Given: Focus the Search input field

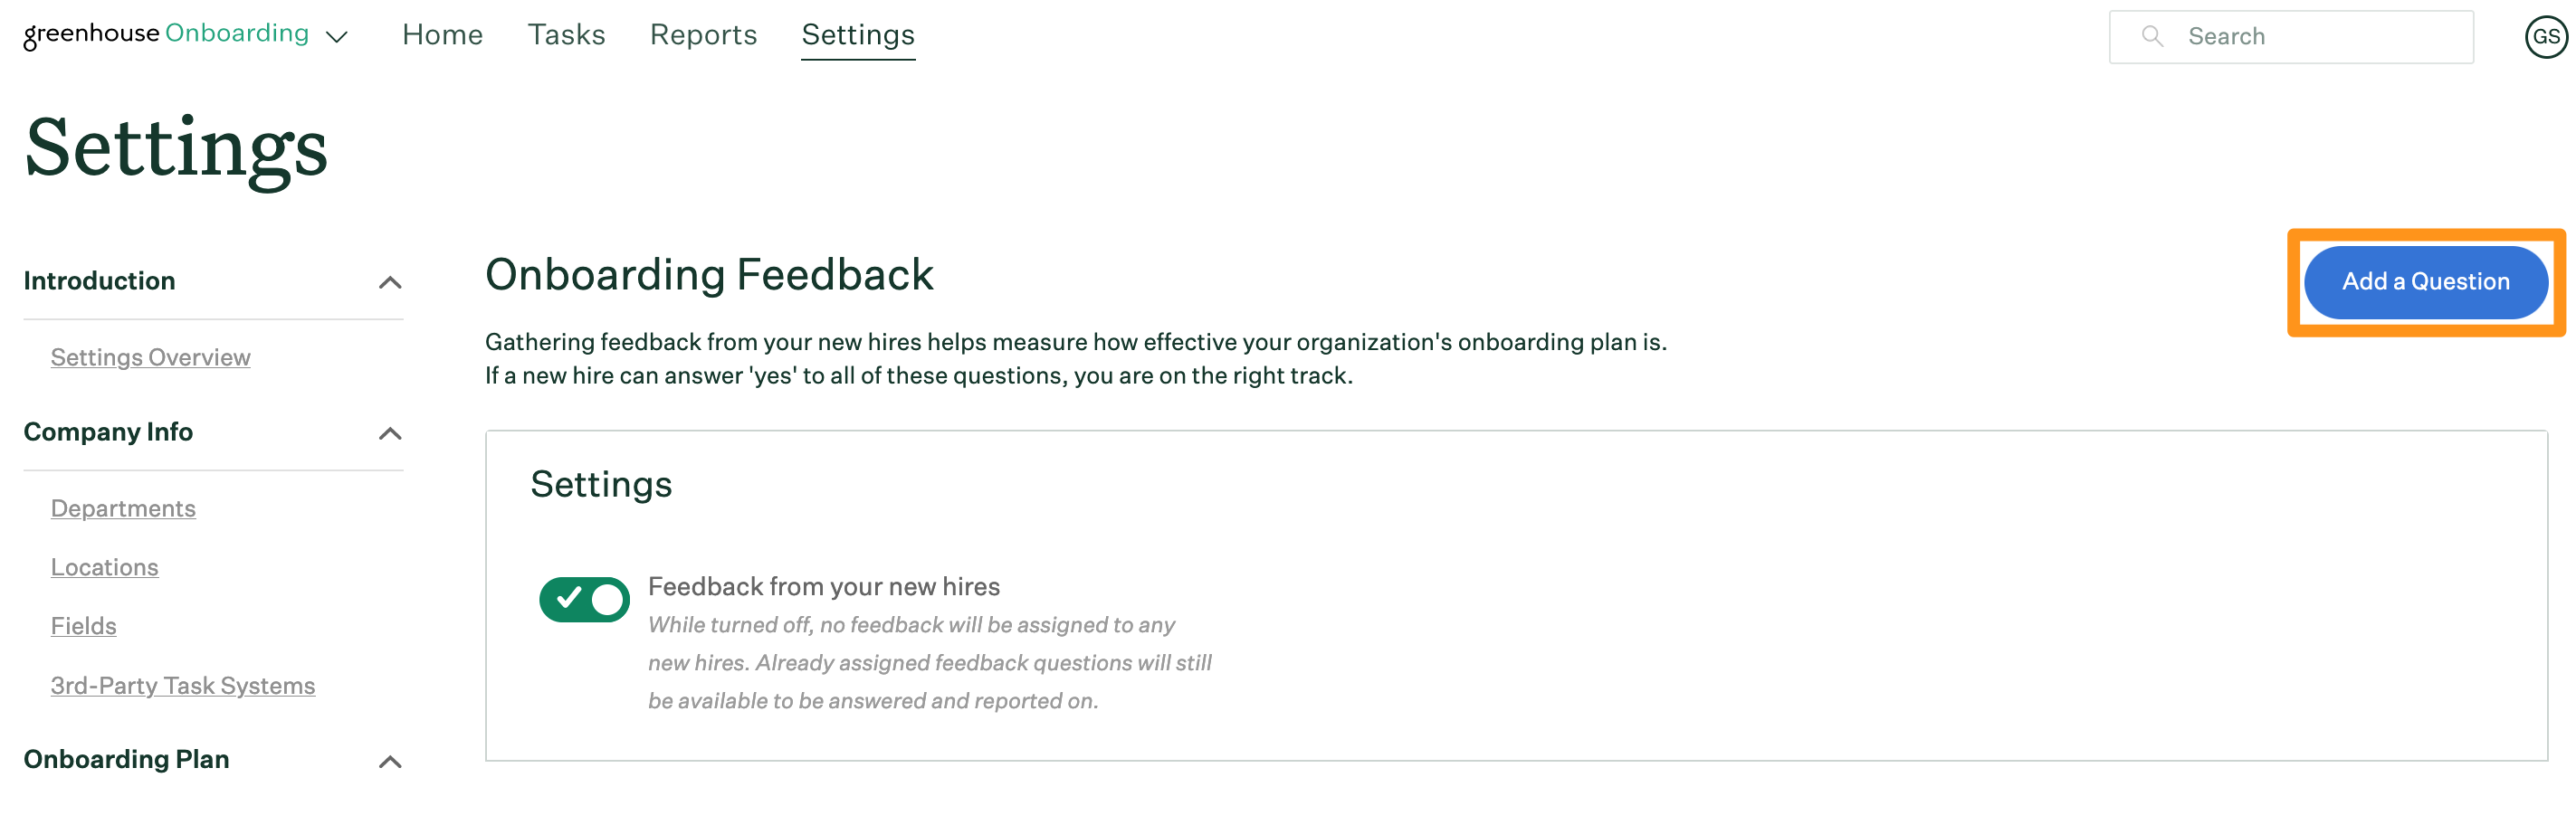Looking at the screenshot, I should click(2291, 37).
